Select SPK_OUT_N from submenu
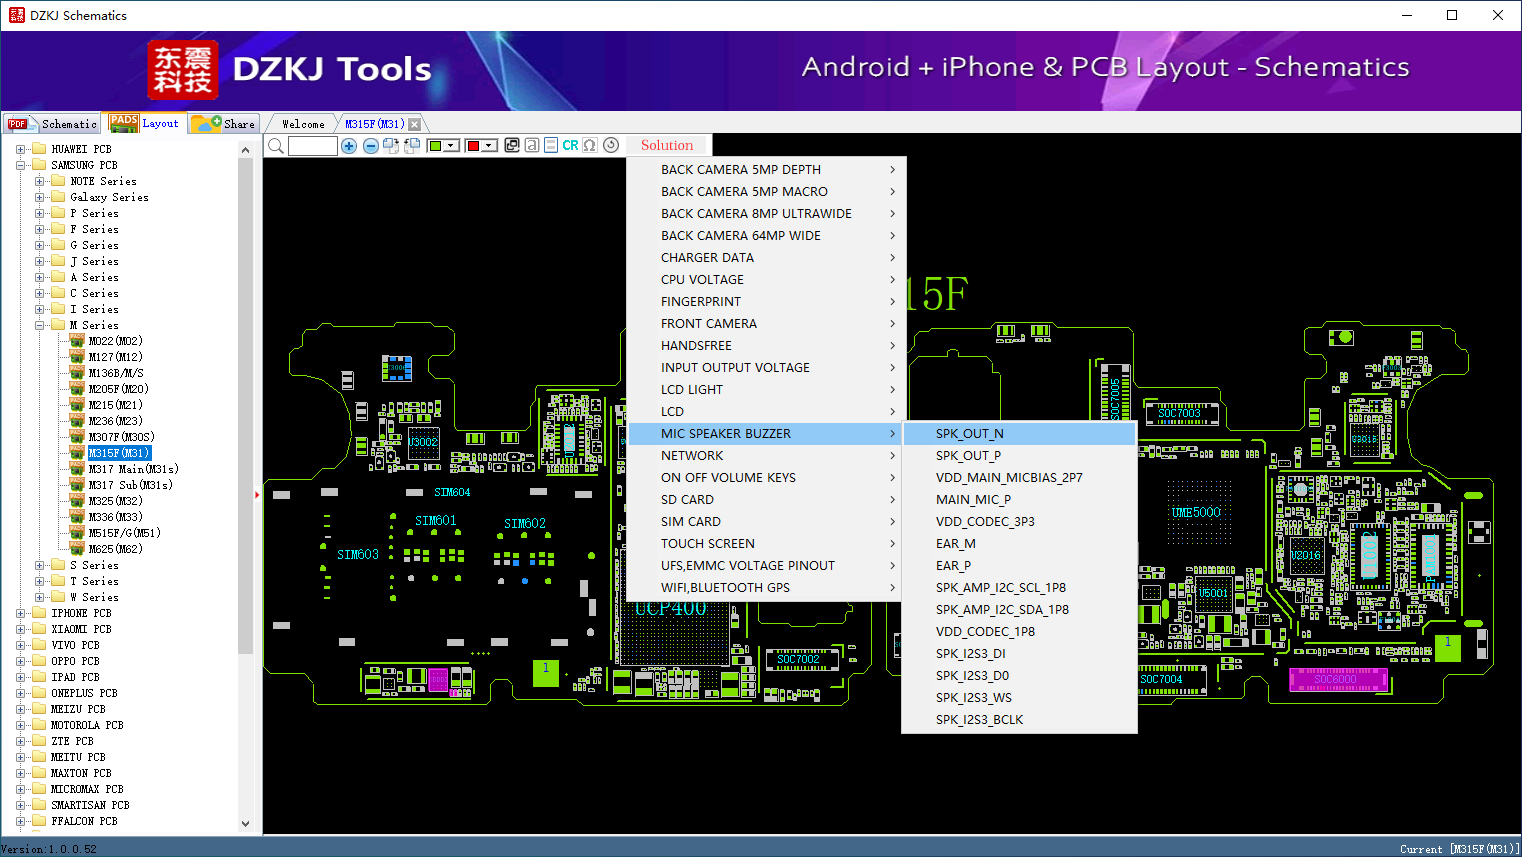 [1019, 433]
